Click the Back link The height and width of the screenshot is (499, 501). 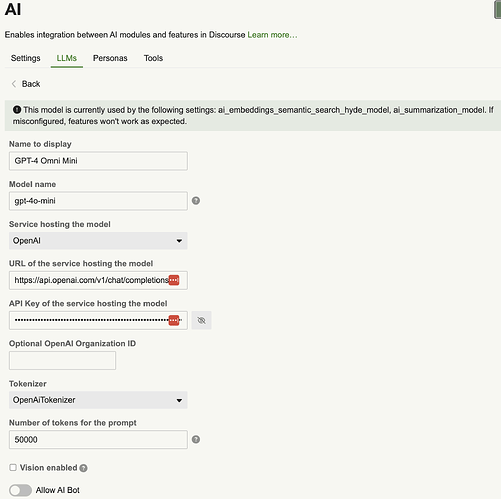pyautogui.click(x=26, y=84)
